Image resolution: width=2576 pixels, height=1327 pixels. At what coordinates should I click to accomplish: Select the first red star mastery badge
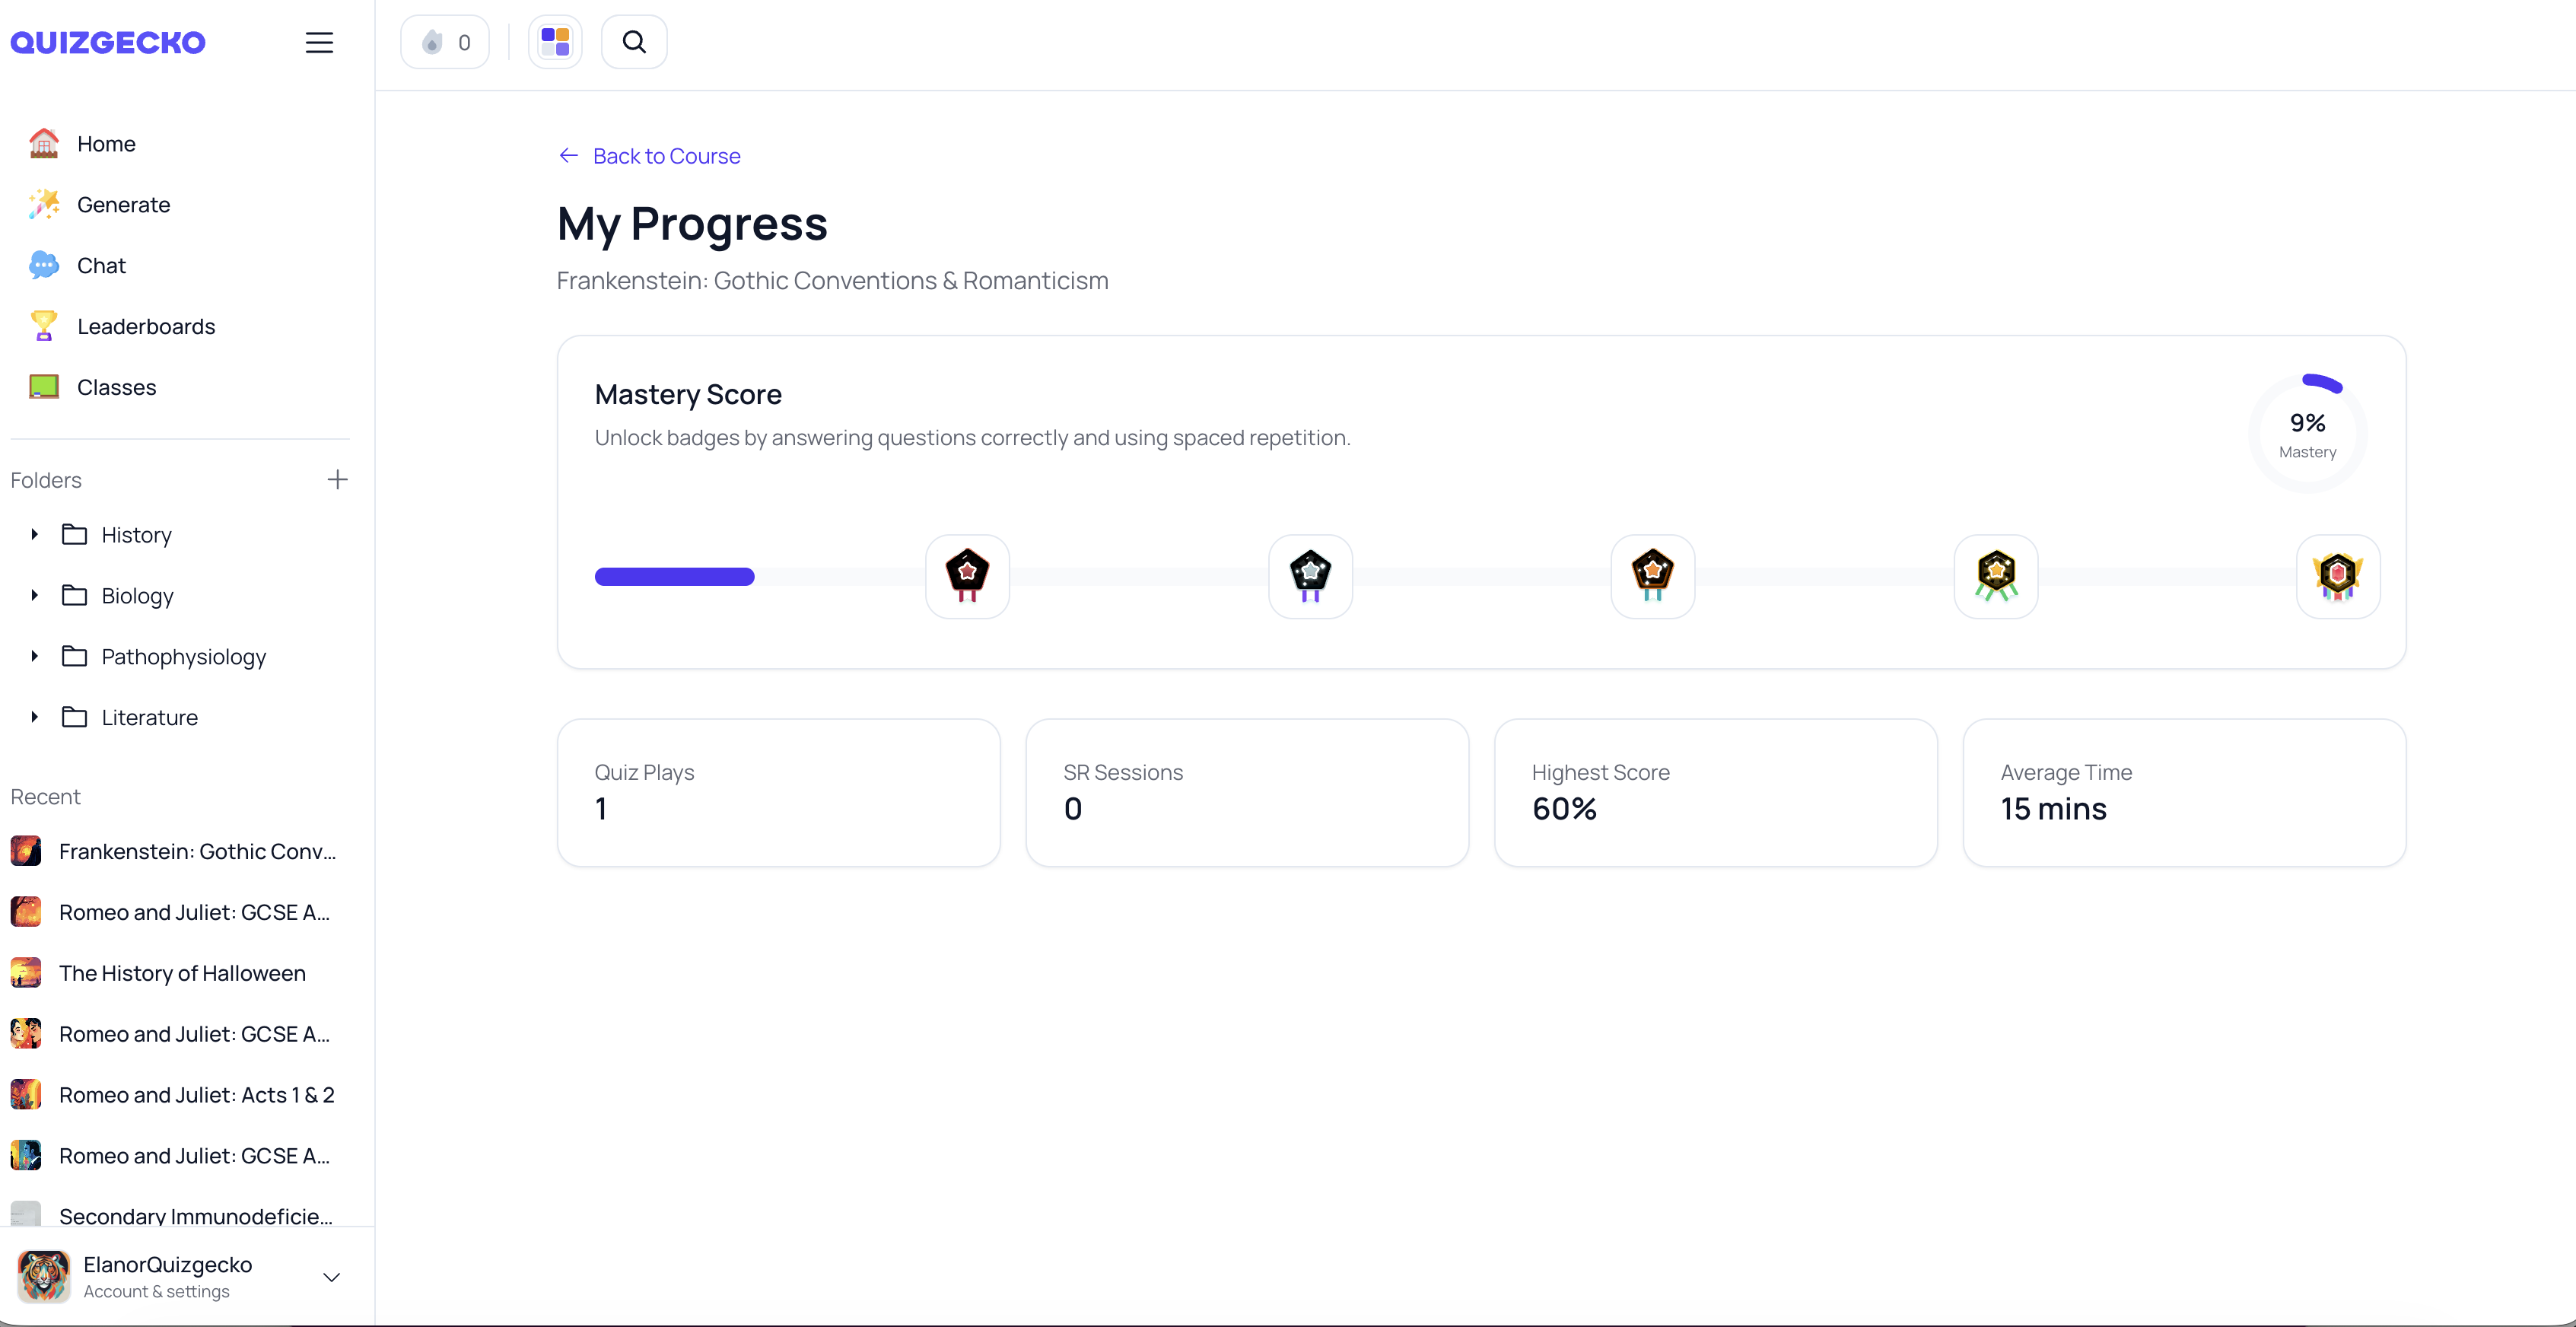967,576
